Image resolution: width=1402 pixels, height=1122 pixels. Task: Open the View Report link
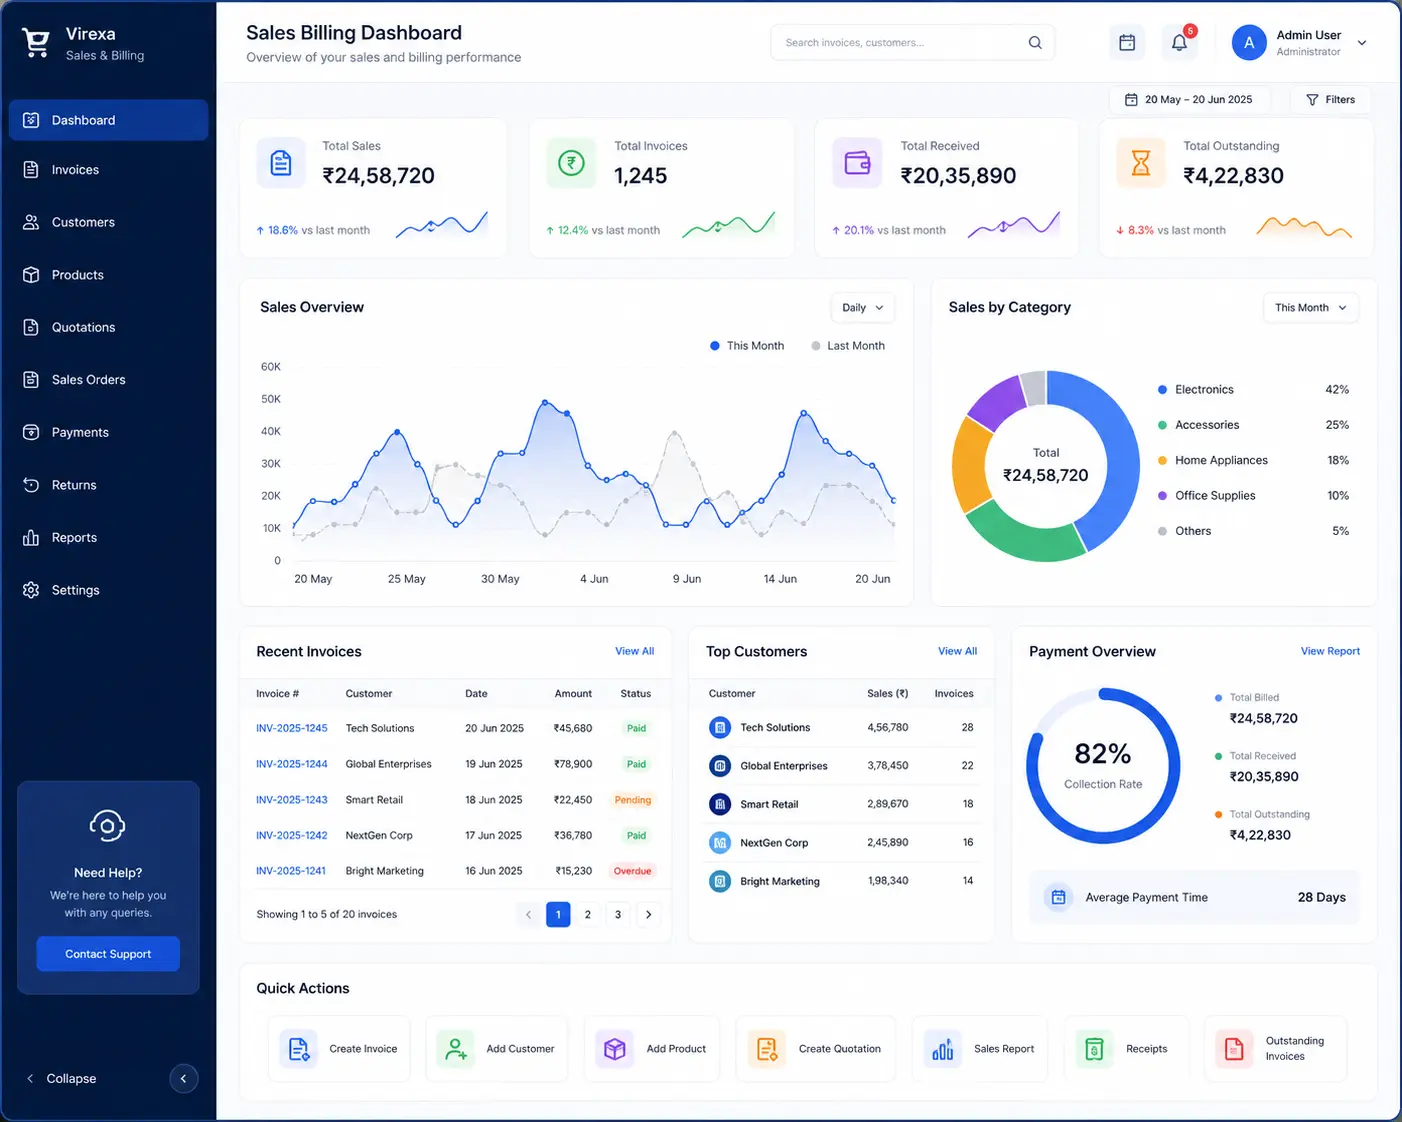[1330, 651]
